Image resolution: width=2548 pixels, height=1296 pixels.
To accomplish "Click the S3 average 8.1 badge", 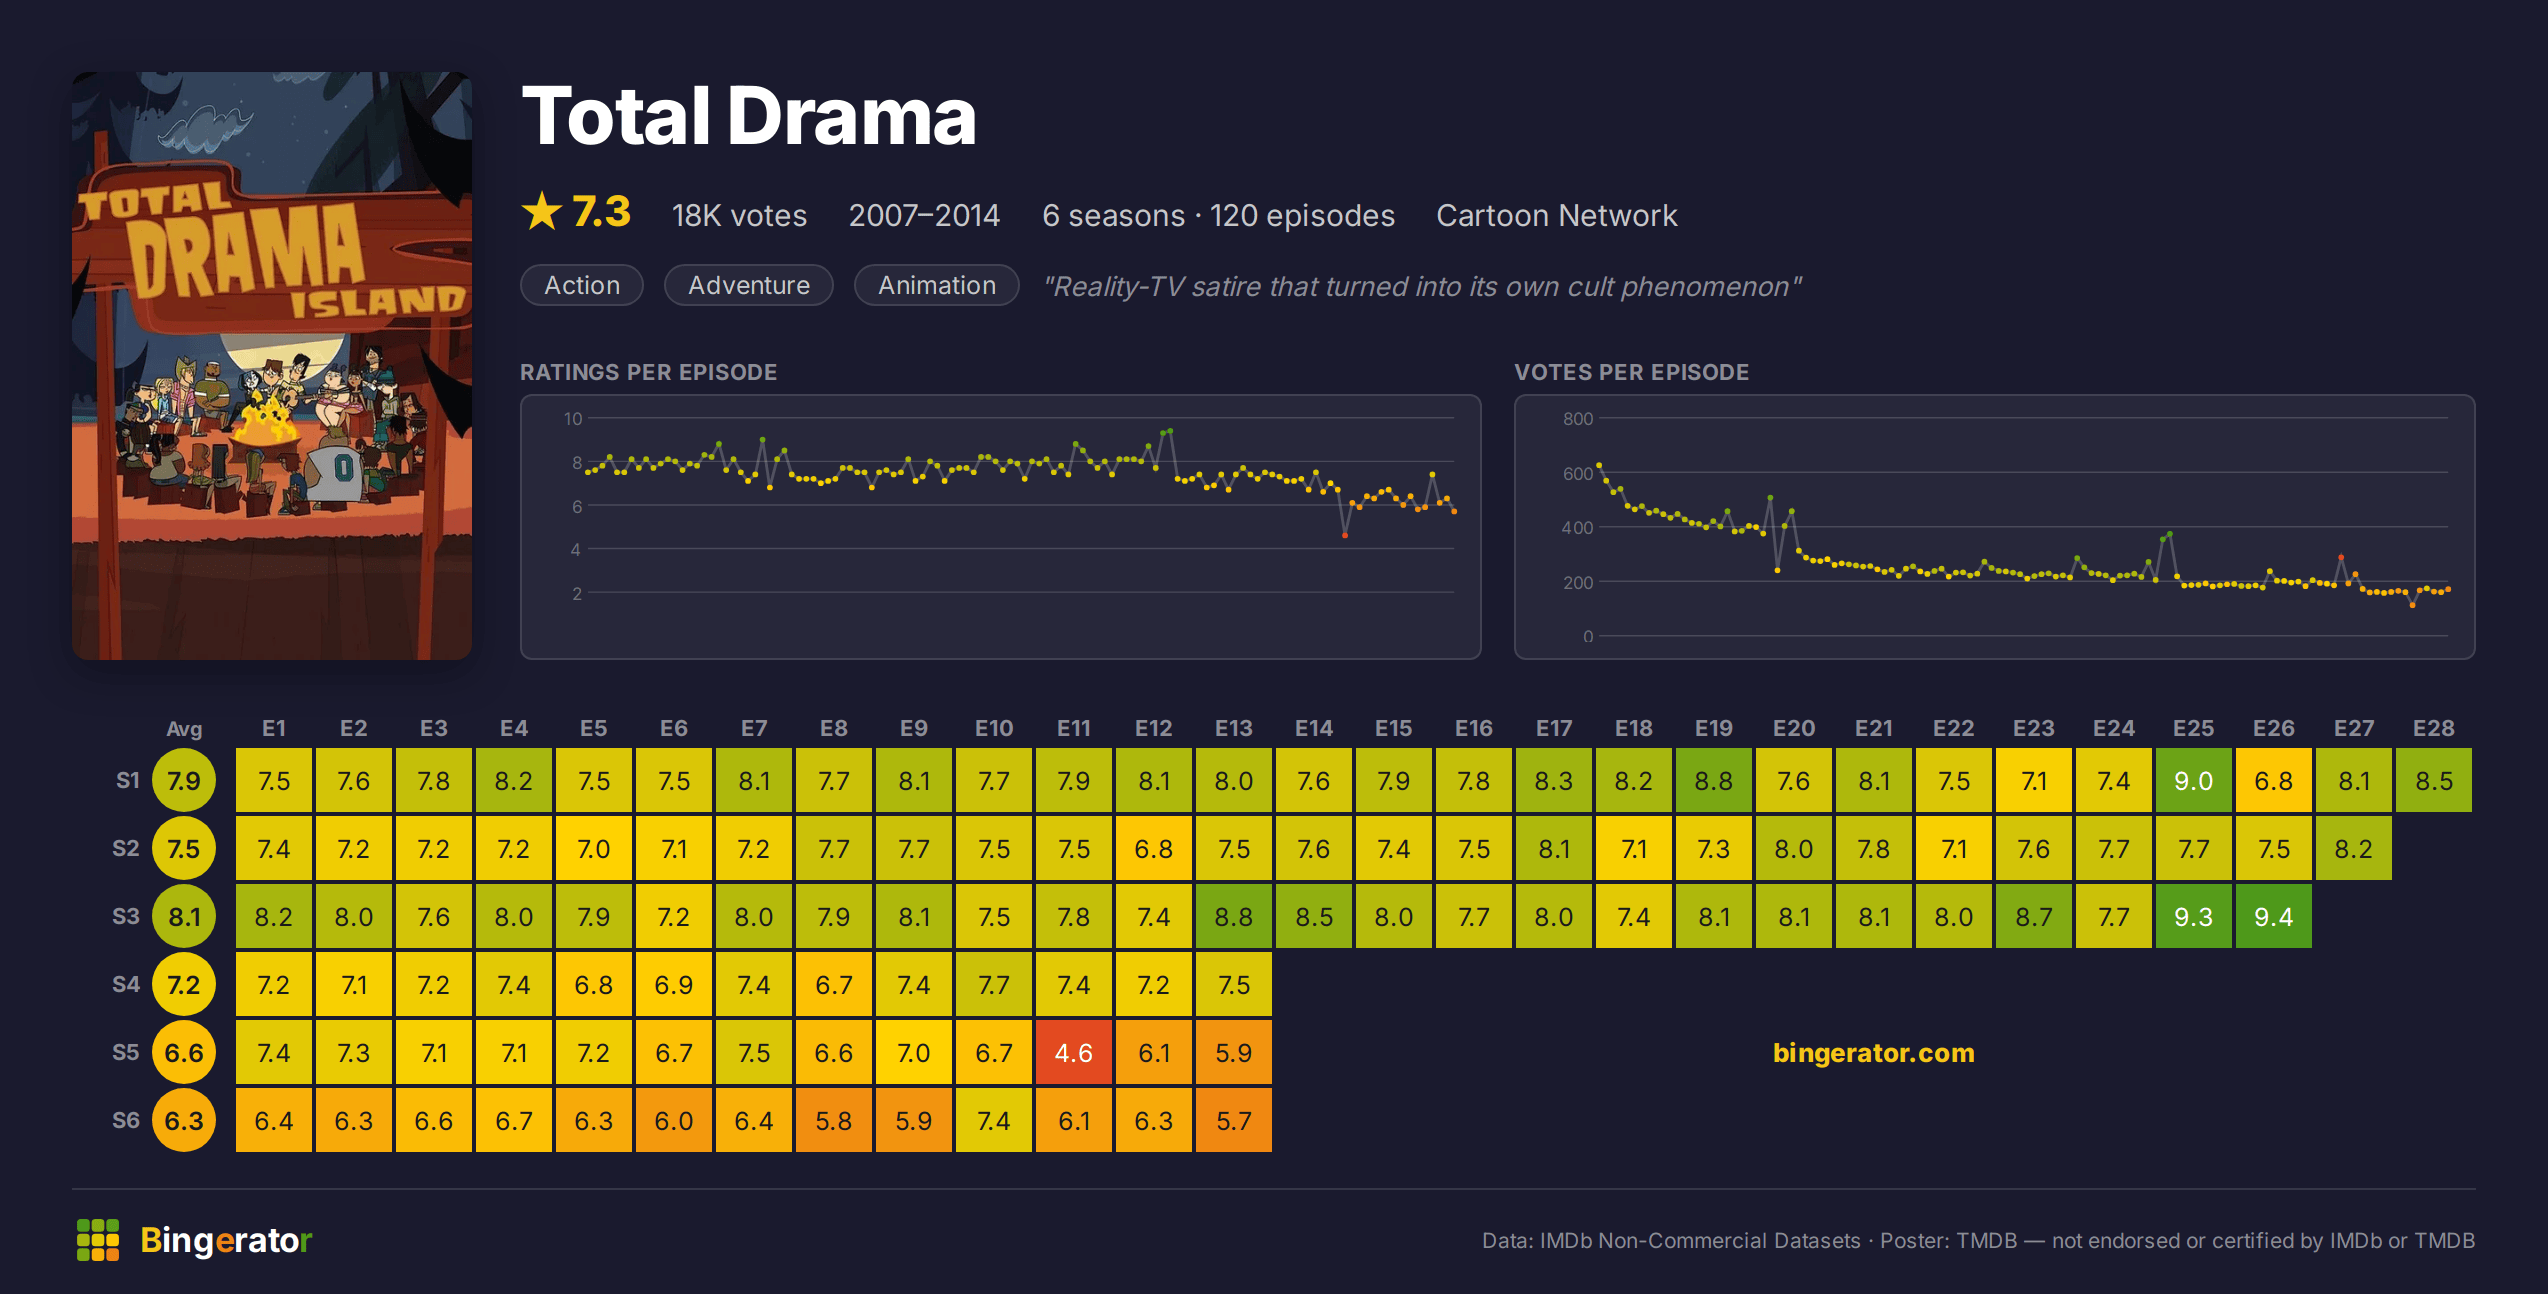I will pos(184,916).
